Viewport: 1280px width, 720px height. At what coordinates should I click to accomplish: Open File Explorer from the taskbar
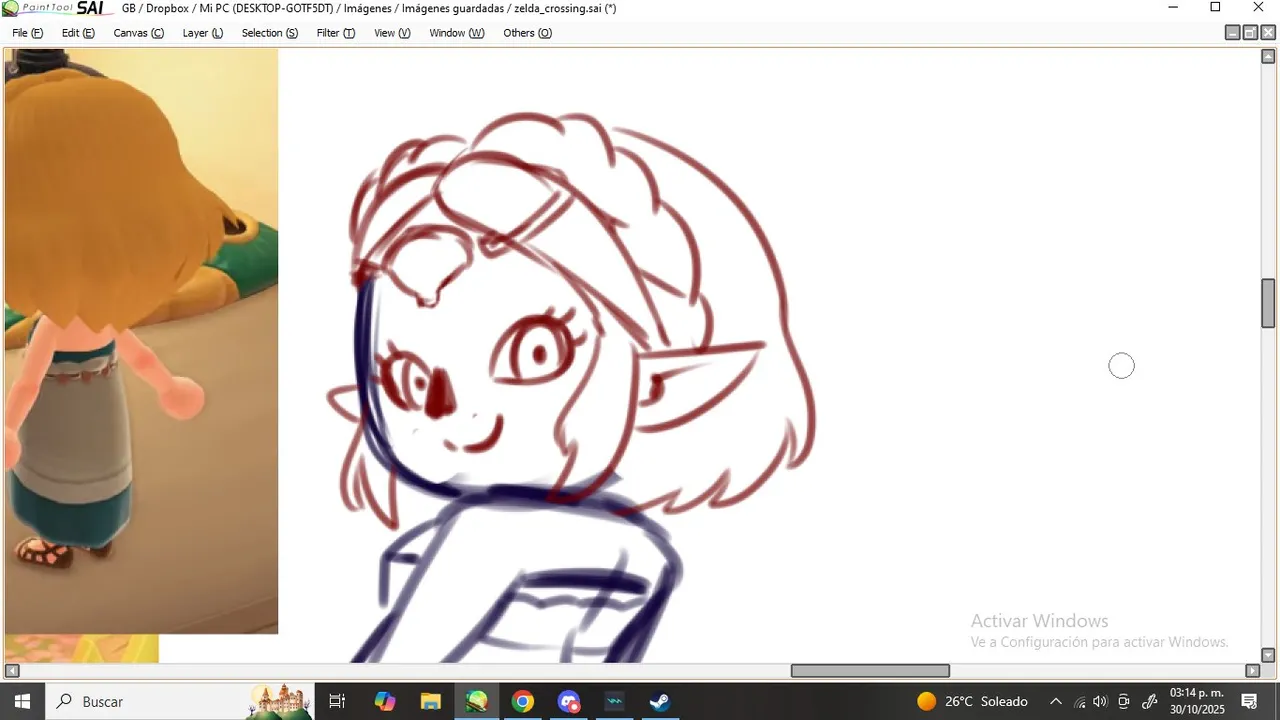pyautogui.click(x=430, y=701)
